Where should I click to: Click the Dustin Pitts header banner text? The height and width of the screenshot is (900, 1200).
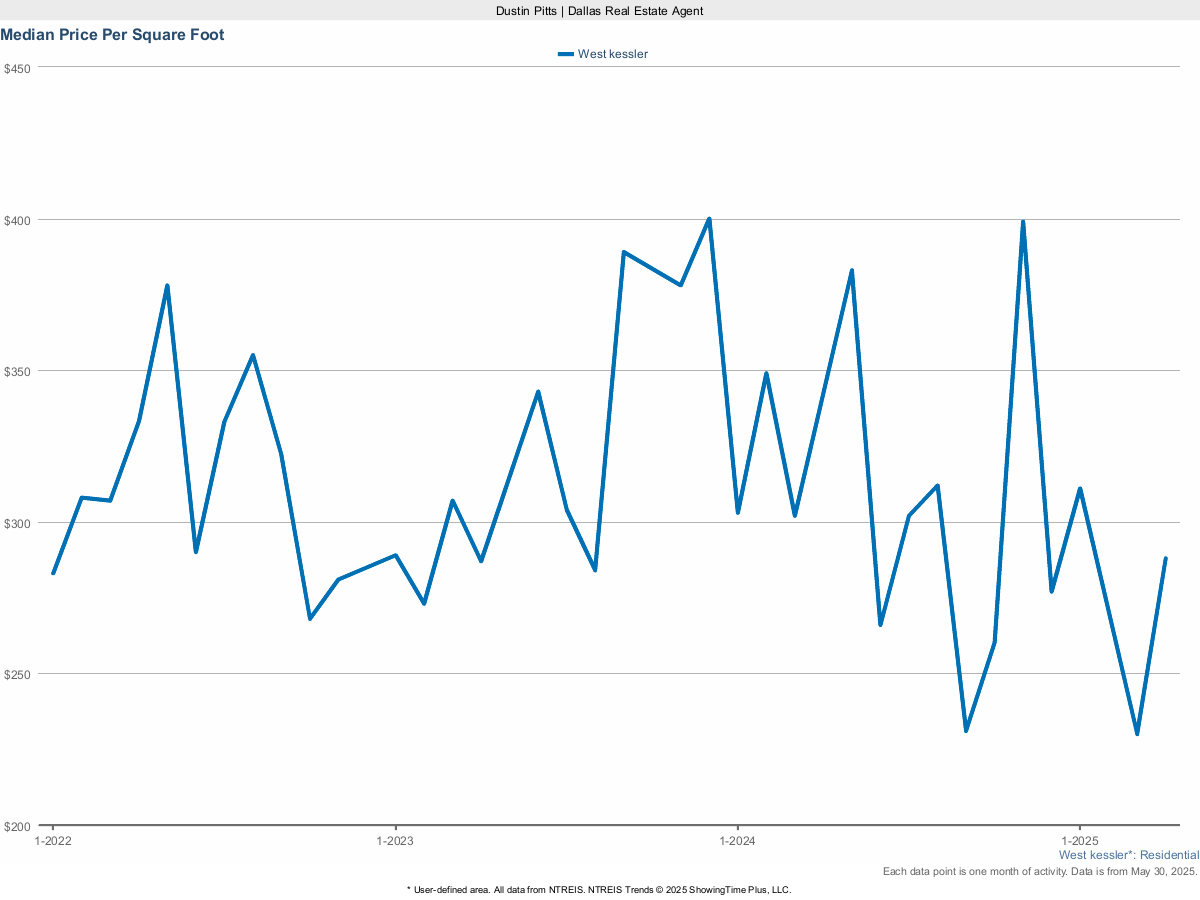[600, 10]
